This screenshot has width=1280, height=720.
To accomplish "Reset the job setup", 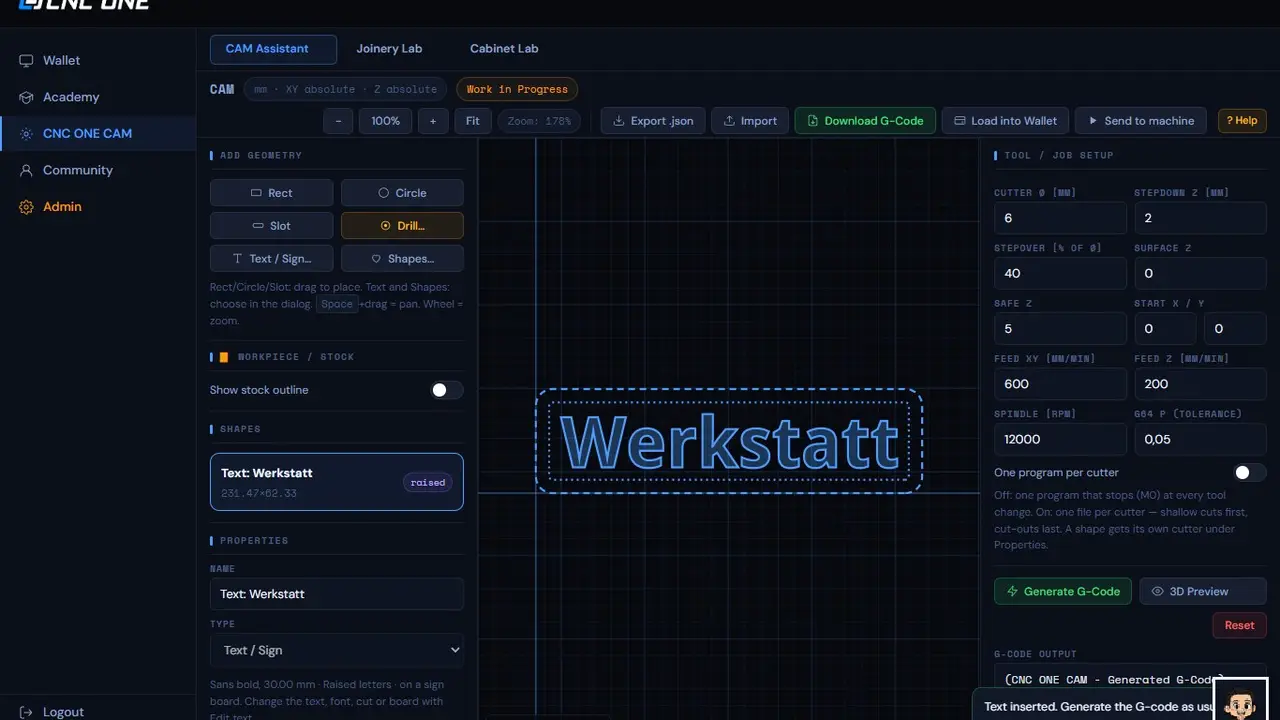I will 1239,625.
